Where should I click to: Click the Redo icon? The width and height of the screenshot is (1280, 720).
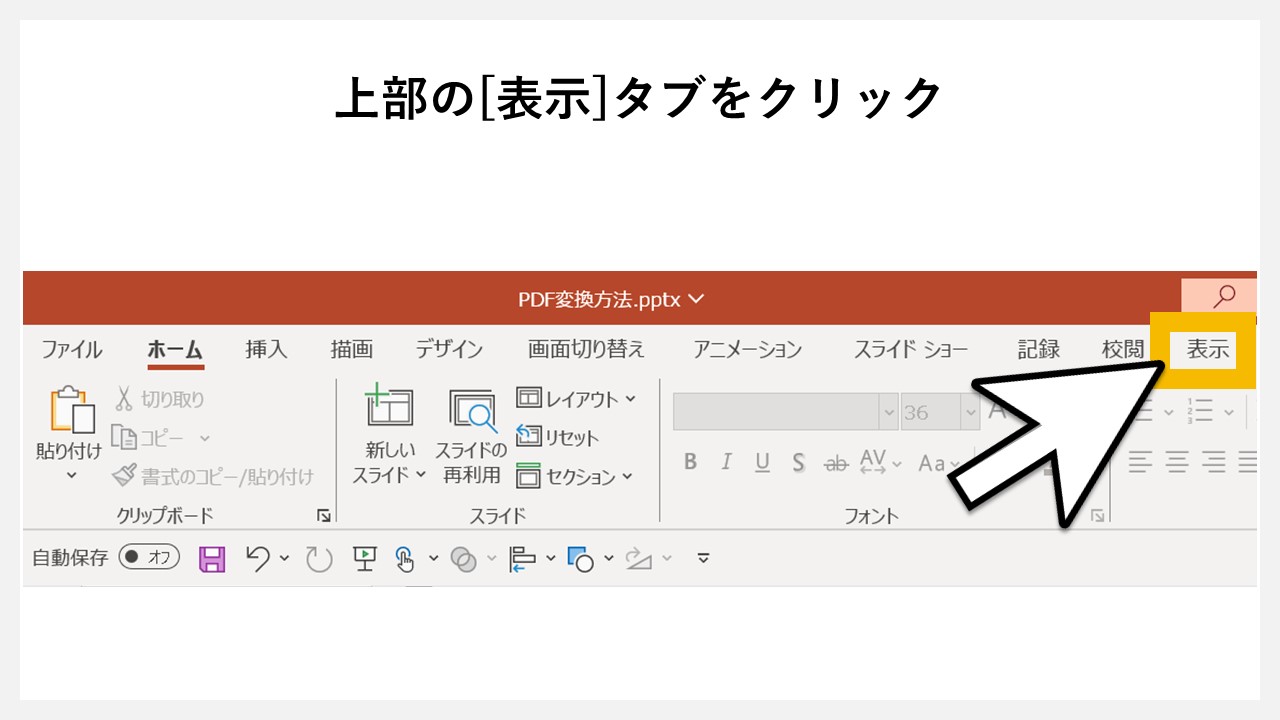tap(317, 558)
